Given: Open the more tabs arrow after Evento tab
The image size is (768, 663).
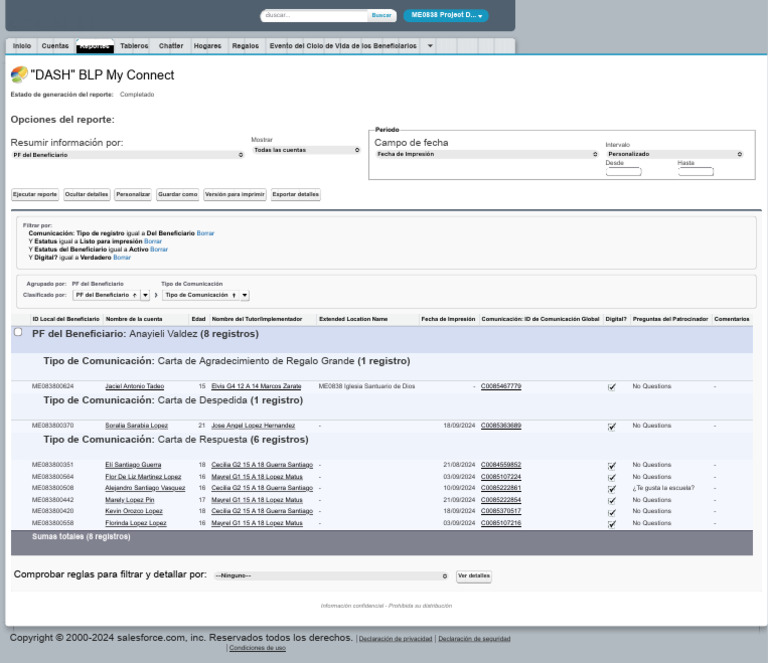Looking at the screenshot, I should click(x=430, y=46).
